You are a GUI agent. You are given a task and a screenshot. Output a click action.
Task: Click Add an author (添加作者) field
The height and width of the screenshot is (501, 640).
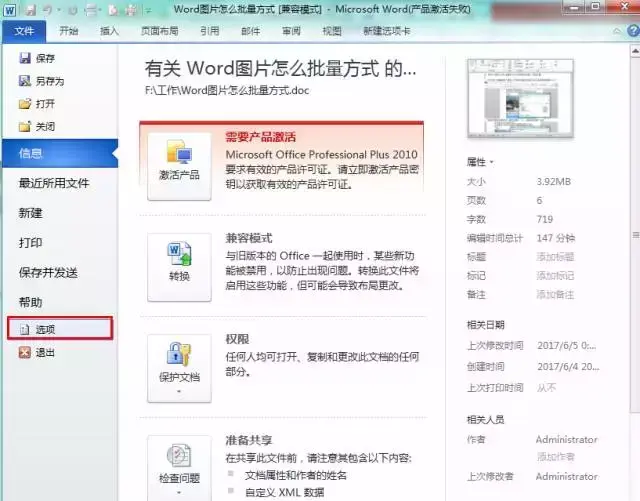pyautogui.click(x=556, y=456)
